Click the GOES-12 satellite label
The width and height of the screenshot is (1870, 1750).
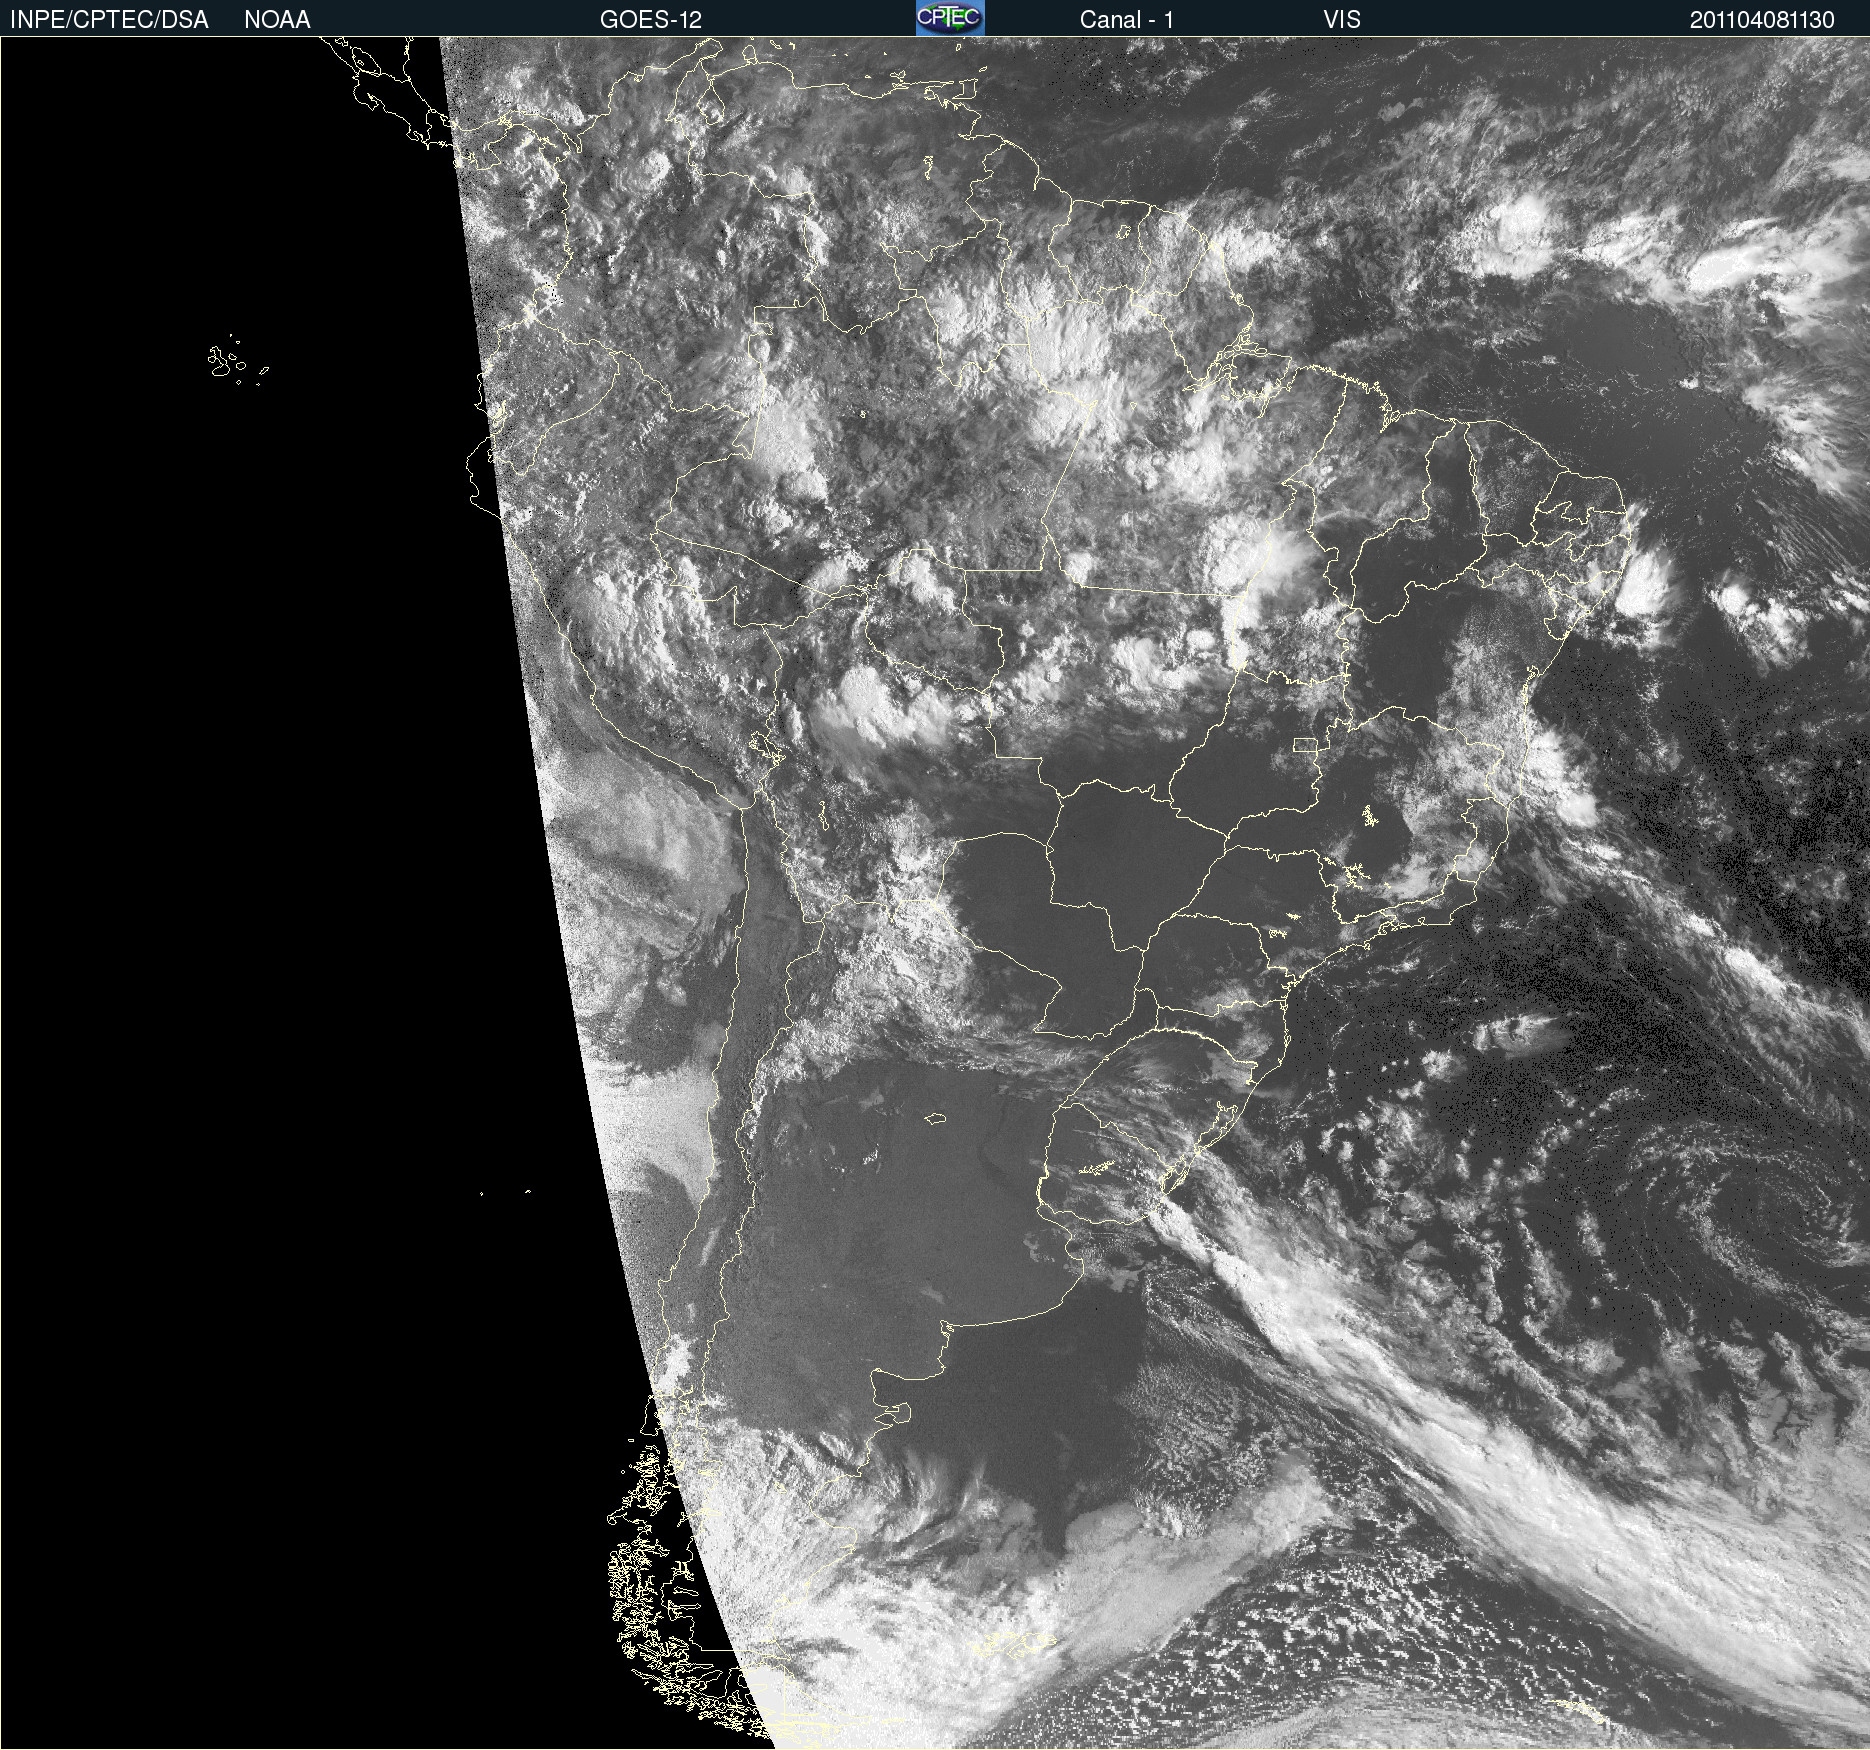[651, 19]
